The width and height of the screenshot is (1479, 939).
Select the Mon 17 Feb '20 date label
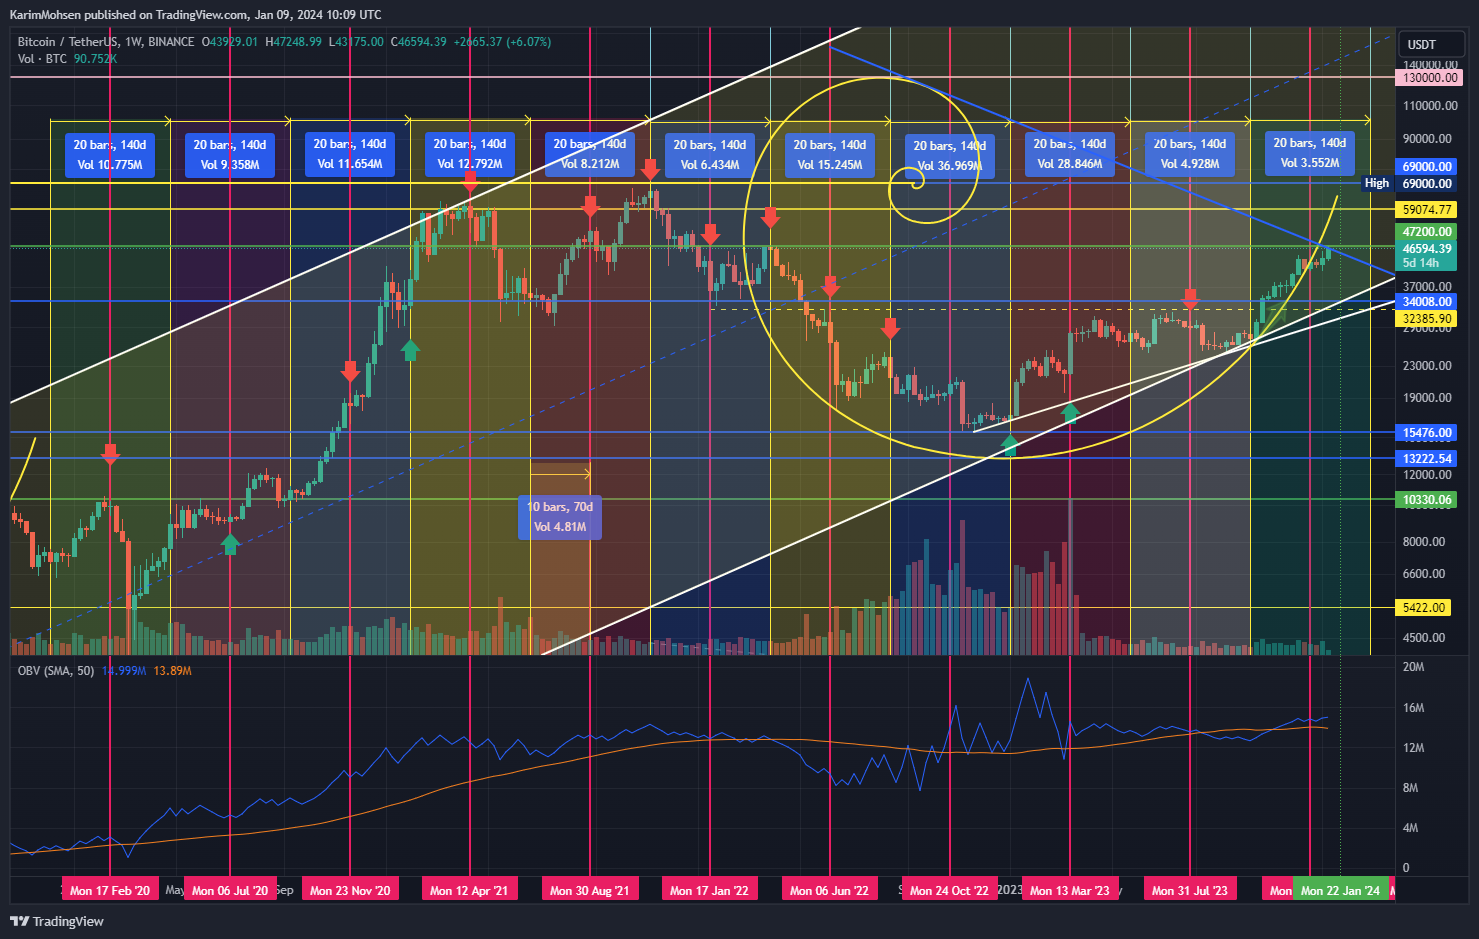[x=110, y=890]
